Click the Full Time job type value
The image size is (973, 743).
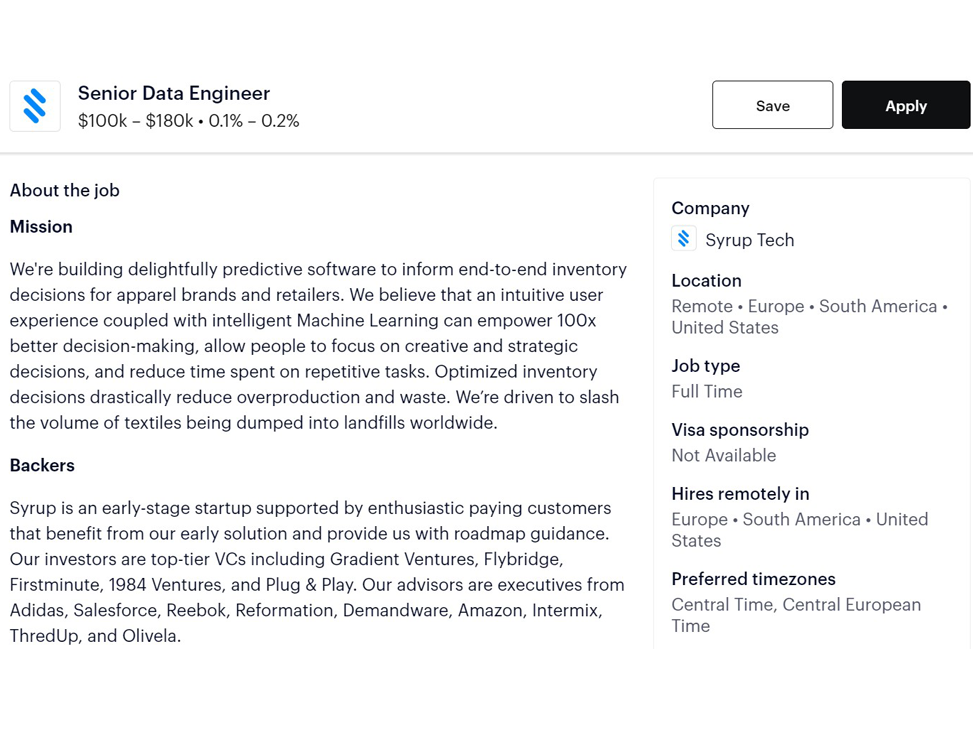[x=707, y=392]
